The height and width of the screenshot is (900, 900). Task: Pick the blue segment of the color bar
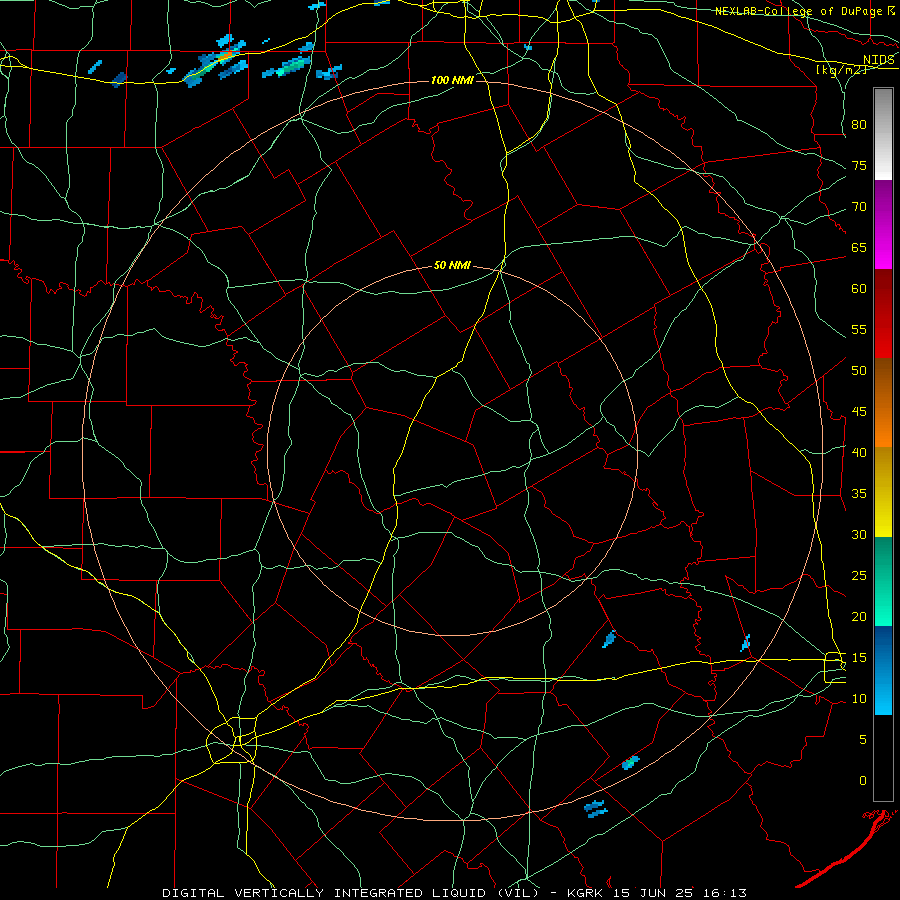click(x=883, y=670)
